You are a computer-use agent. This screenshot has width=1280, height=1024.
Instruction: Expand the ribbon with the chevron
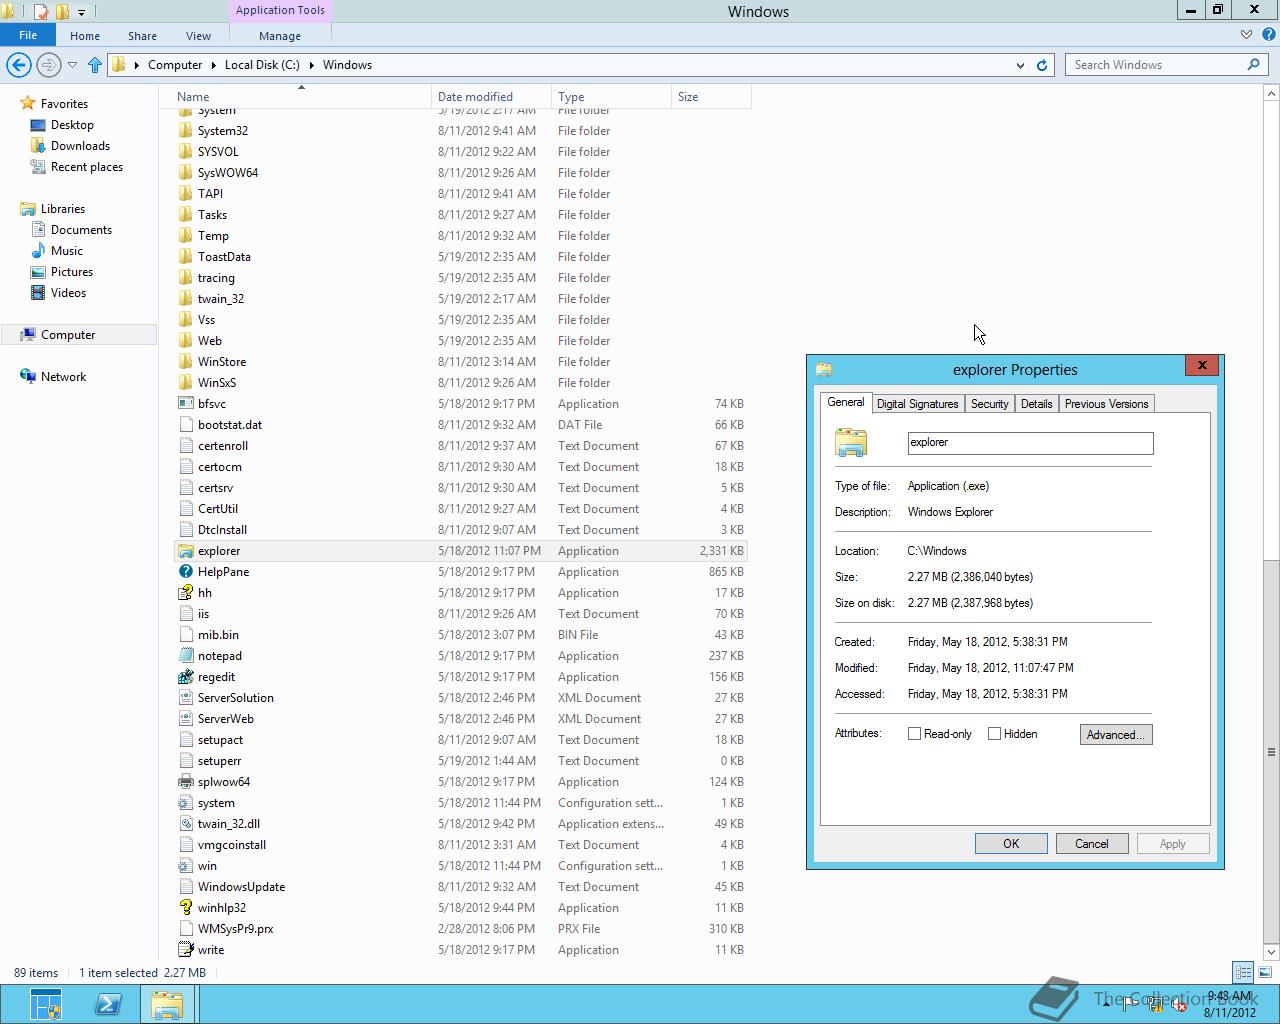[x=1246, y=35]
